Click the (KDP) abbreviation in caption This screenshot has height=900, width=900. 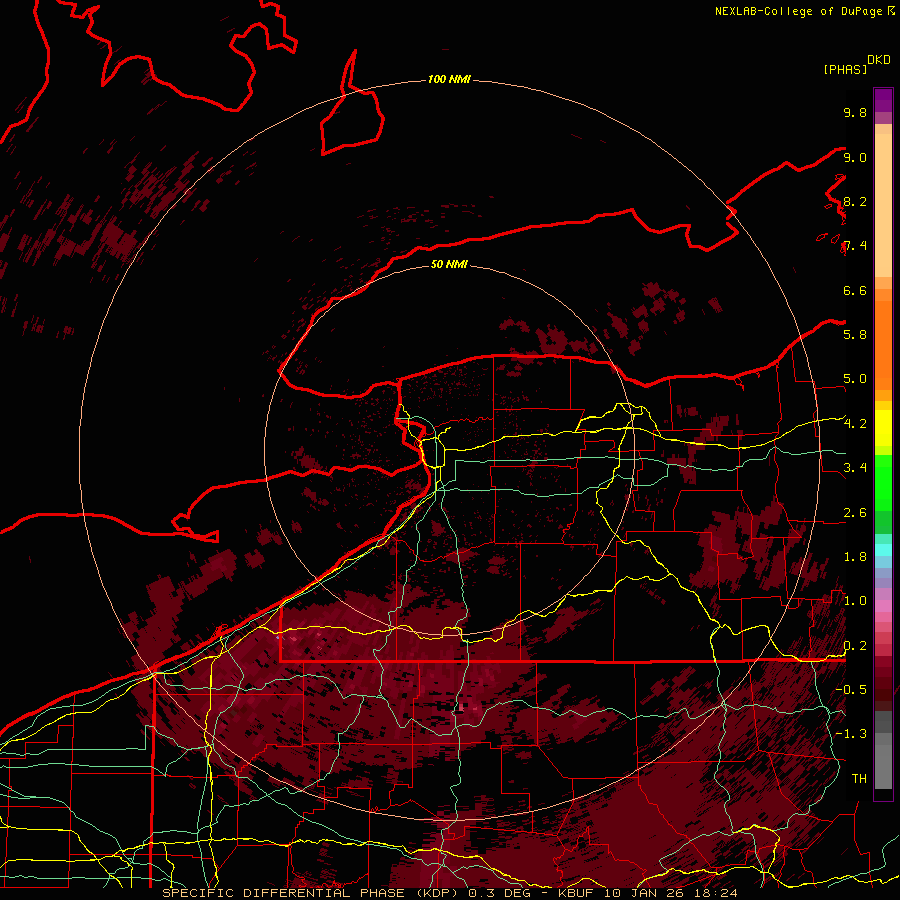click(436, 893)
